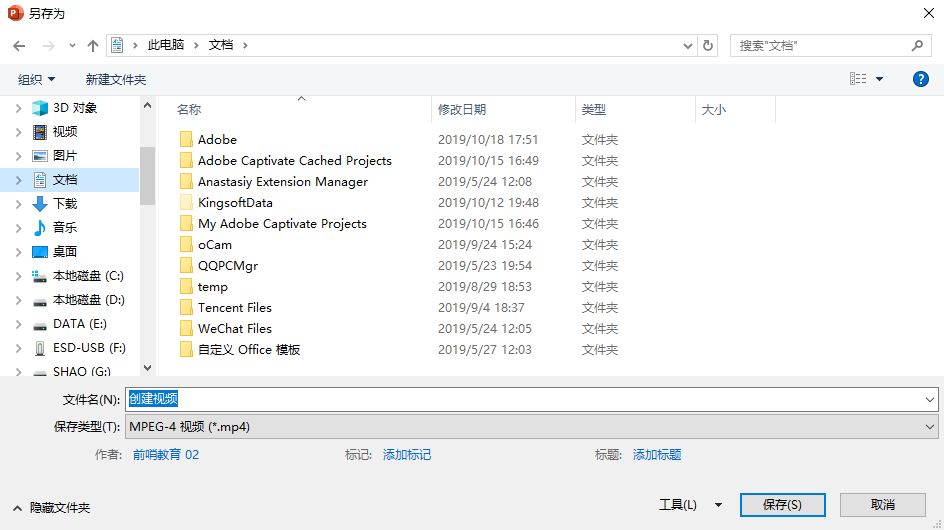Expand the 本地磁盘 (C:) tree node
The image size is (944, 530).
tap(18, 276)
